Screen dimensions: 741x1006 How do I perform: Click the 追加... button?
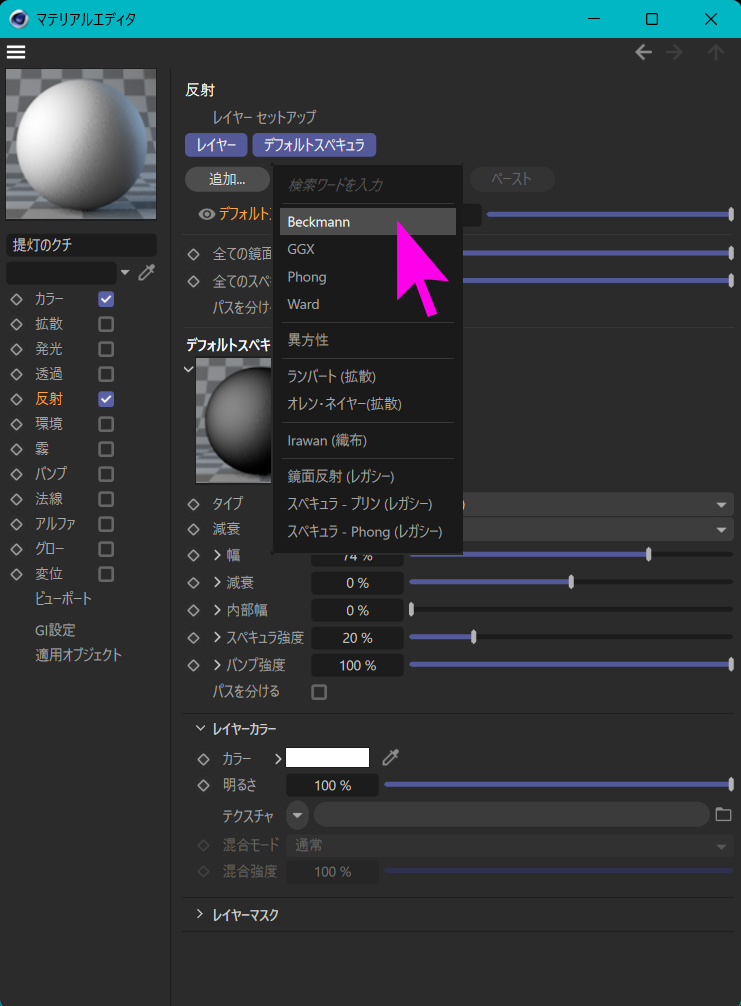(x=227, y=179)
